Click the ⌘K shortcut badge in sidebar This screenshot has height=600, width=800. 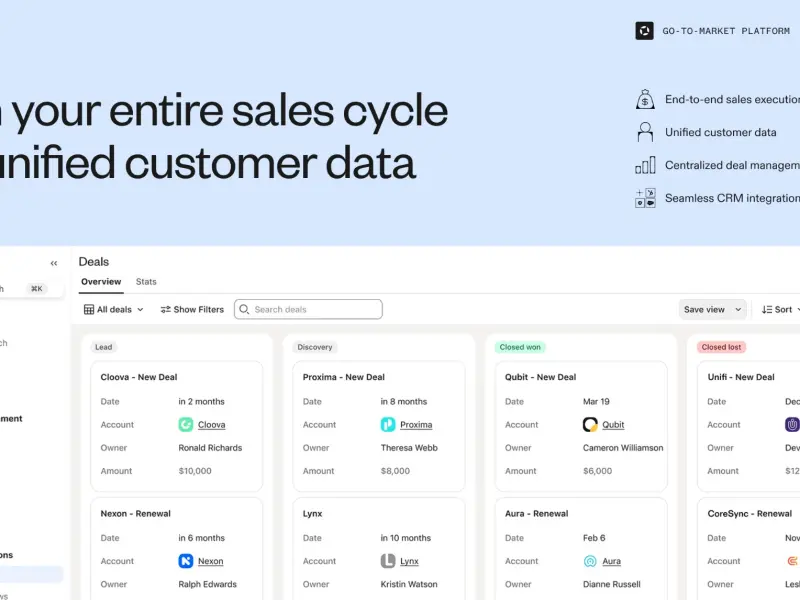pyautogui.click(x=37, y=289)
